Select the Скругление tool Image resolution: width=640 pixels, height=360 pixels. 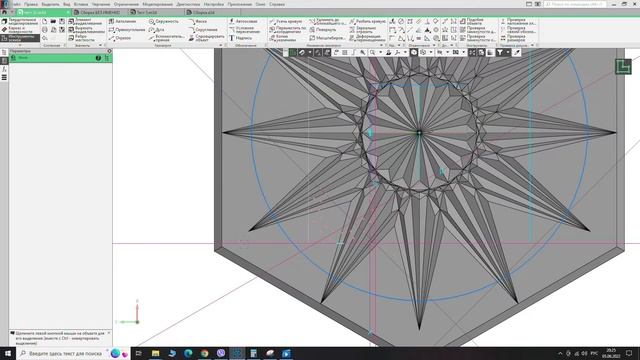pyautogui.click(x=203, y=30)
